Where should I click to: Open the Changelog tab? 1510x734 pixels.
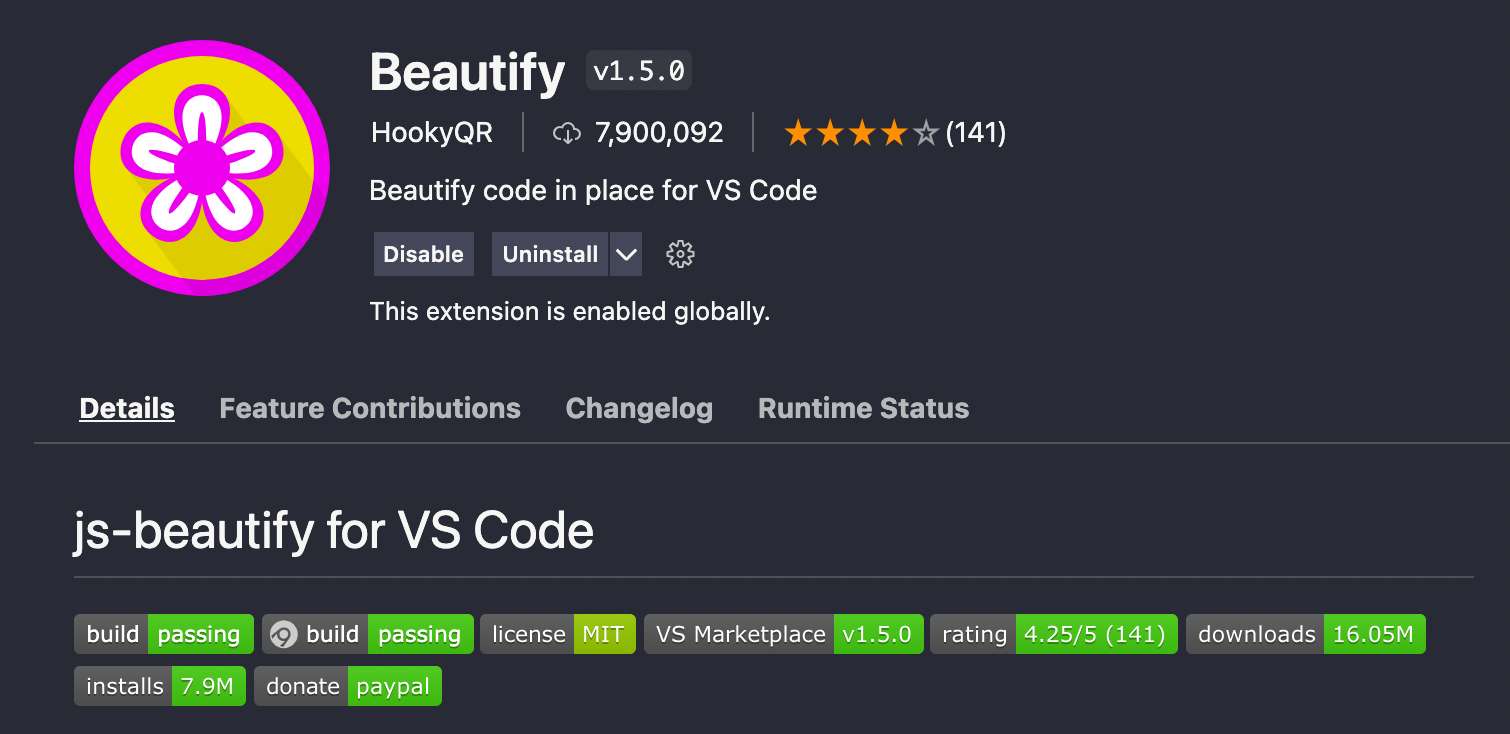(639, 408)
